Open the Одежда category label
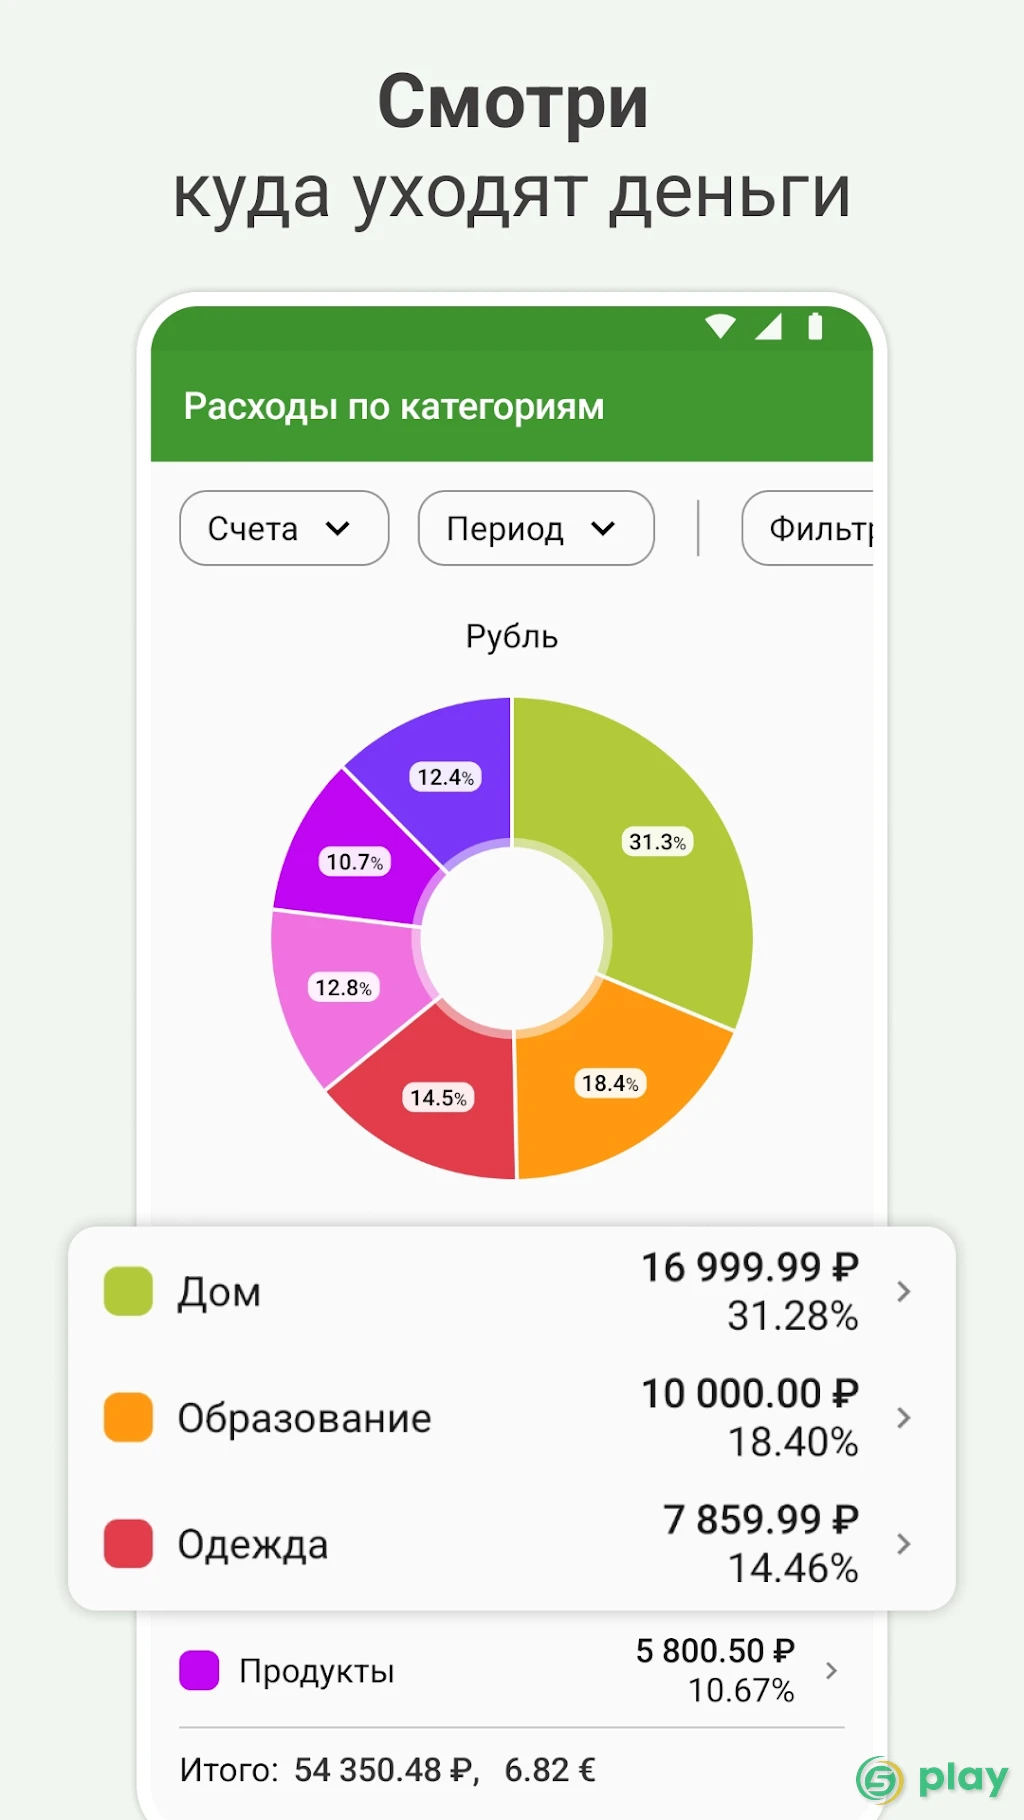This screenshot has height=1820, width=1024. [253, 1545]
